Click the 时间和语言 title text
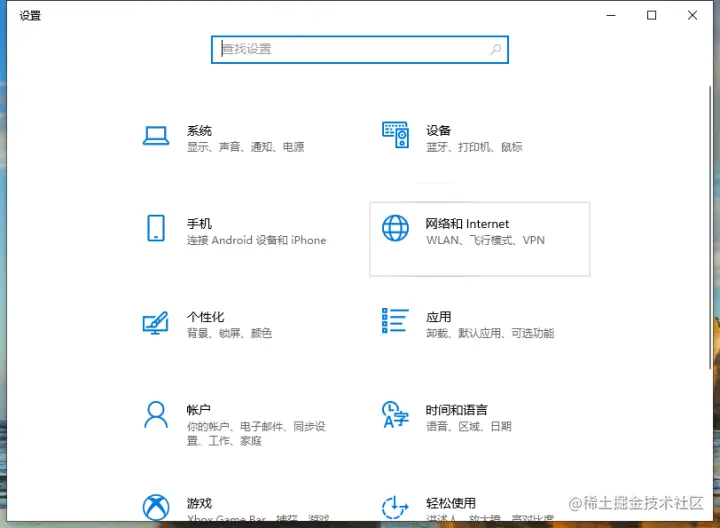The image size is (720, 528). (x=456, y=410)
